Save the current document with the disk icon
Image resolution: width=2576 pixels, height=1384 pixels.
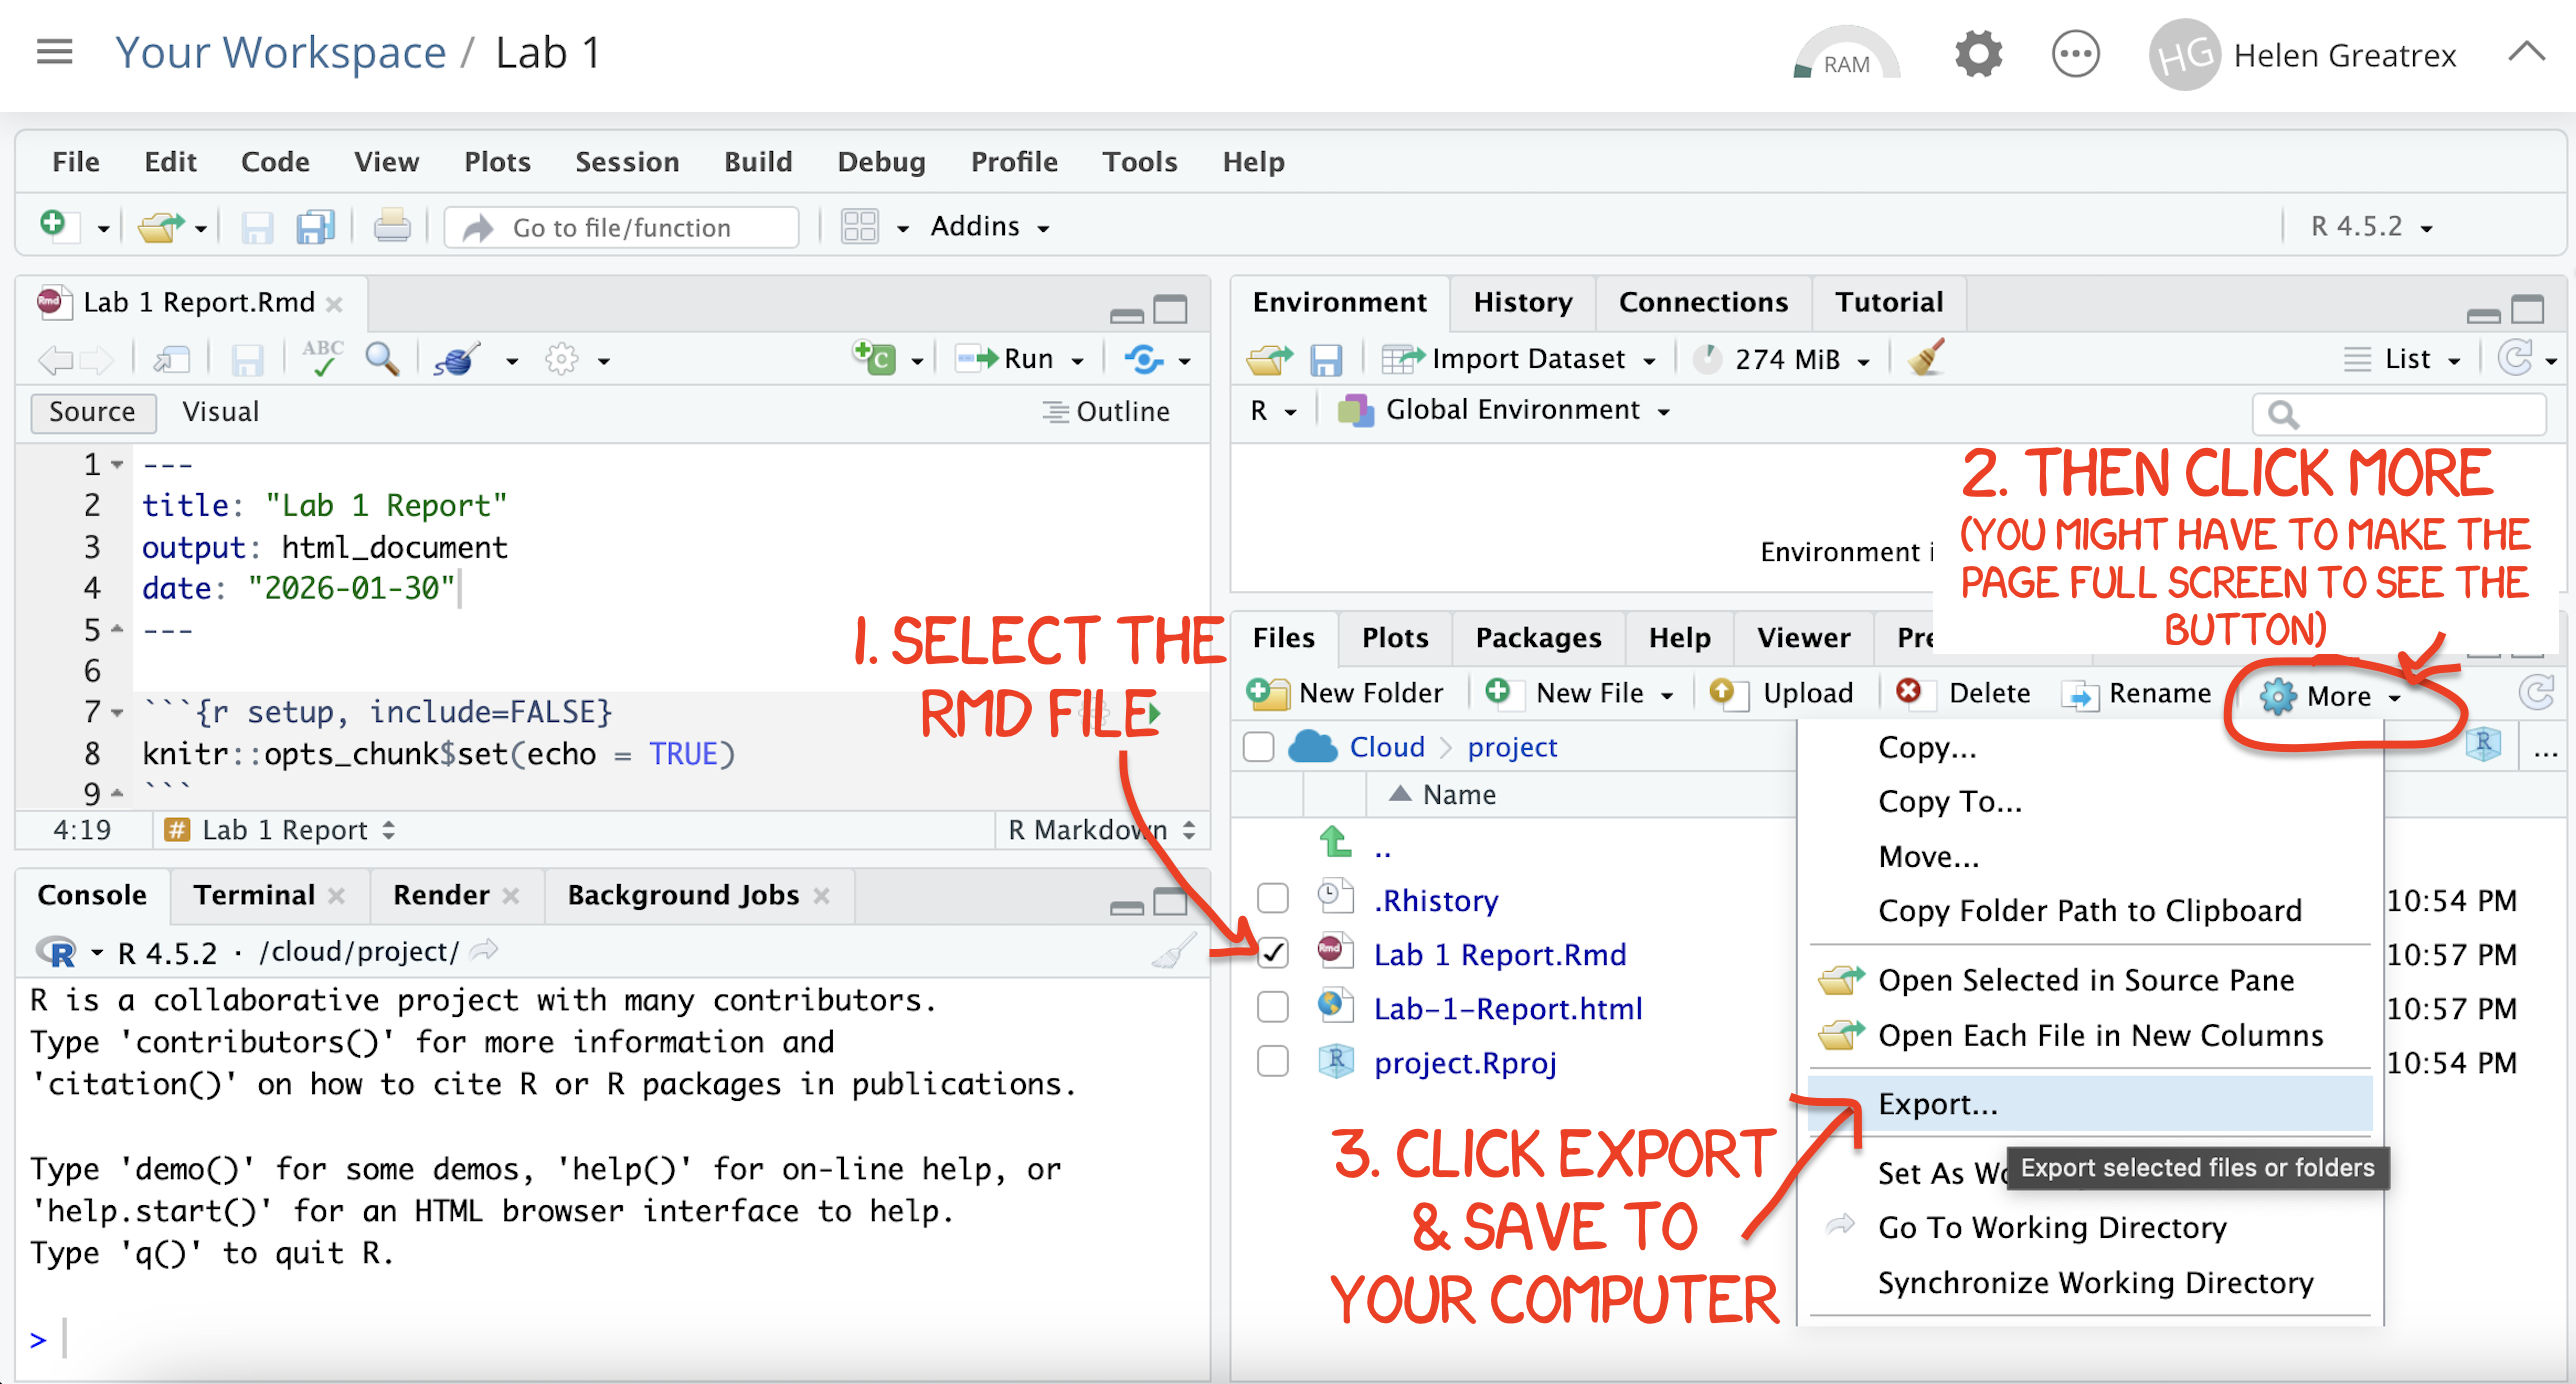click(247, 360)
